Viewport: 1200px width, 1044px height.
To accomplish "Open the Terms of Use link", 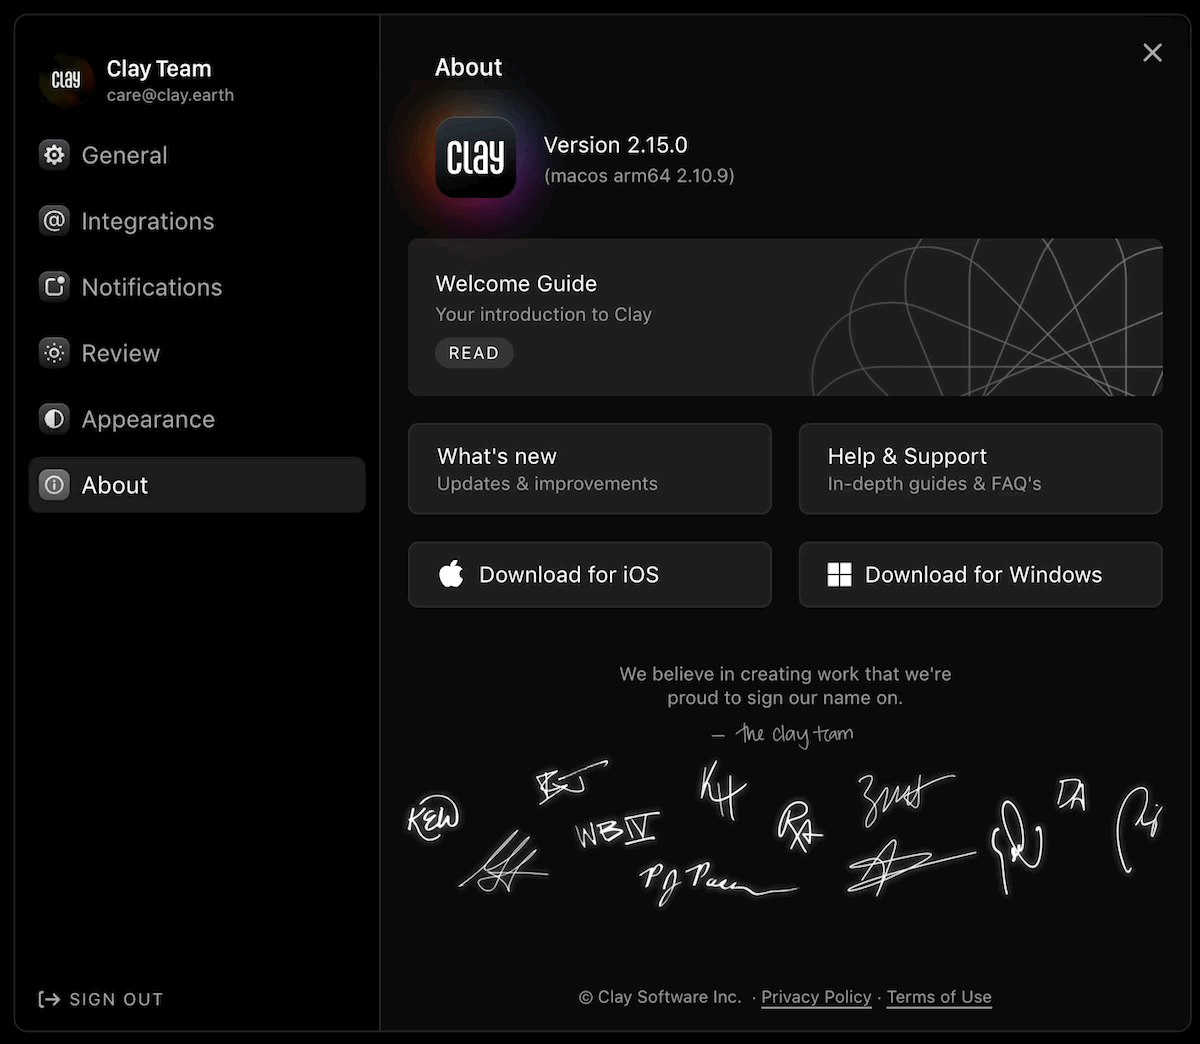I will pos(939,997).
